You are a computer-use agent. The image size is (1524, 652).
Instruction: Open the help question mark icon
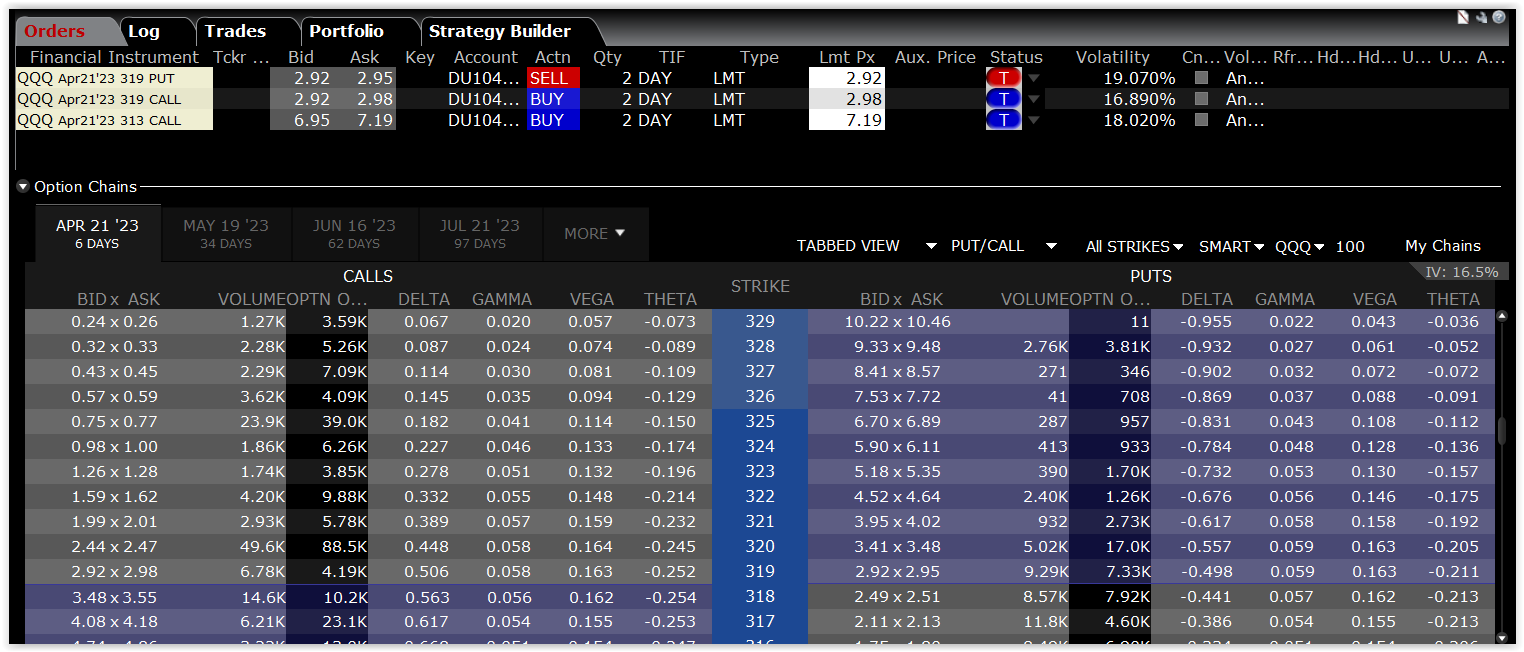click(x=1499, y=17)
